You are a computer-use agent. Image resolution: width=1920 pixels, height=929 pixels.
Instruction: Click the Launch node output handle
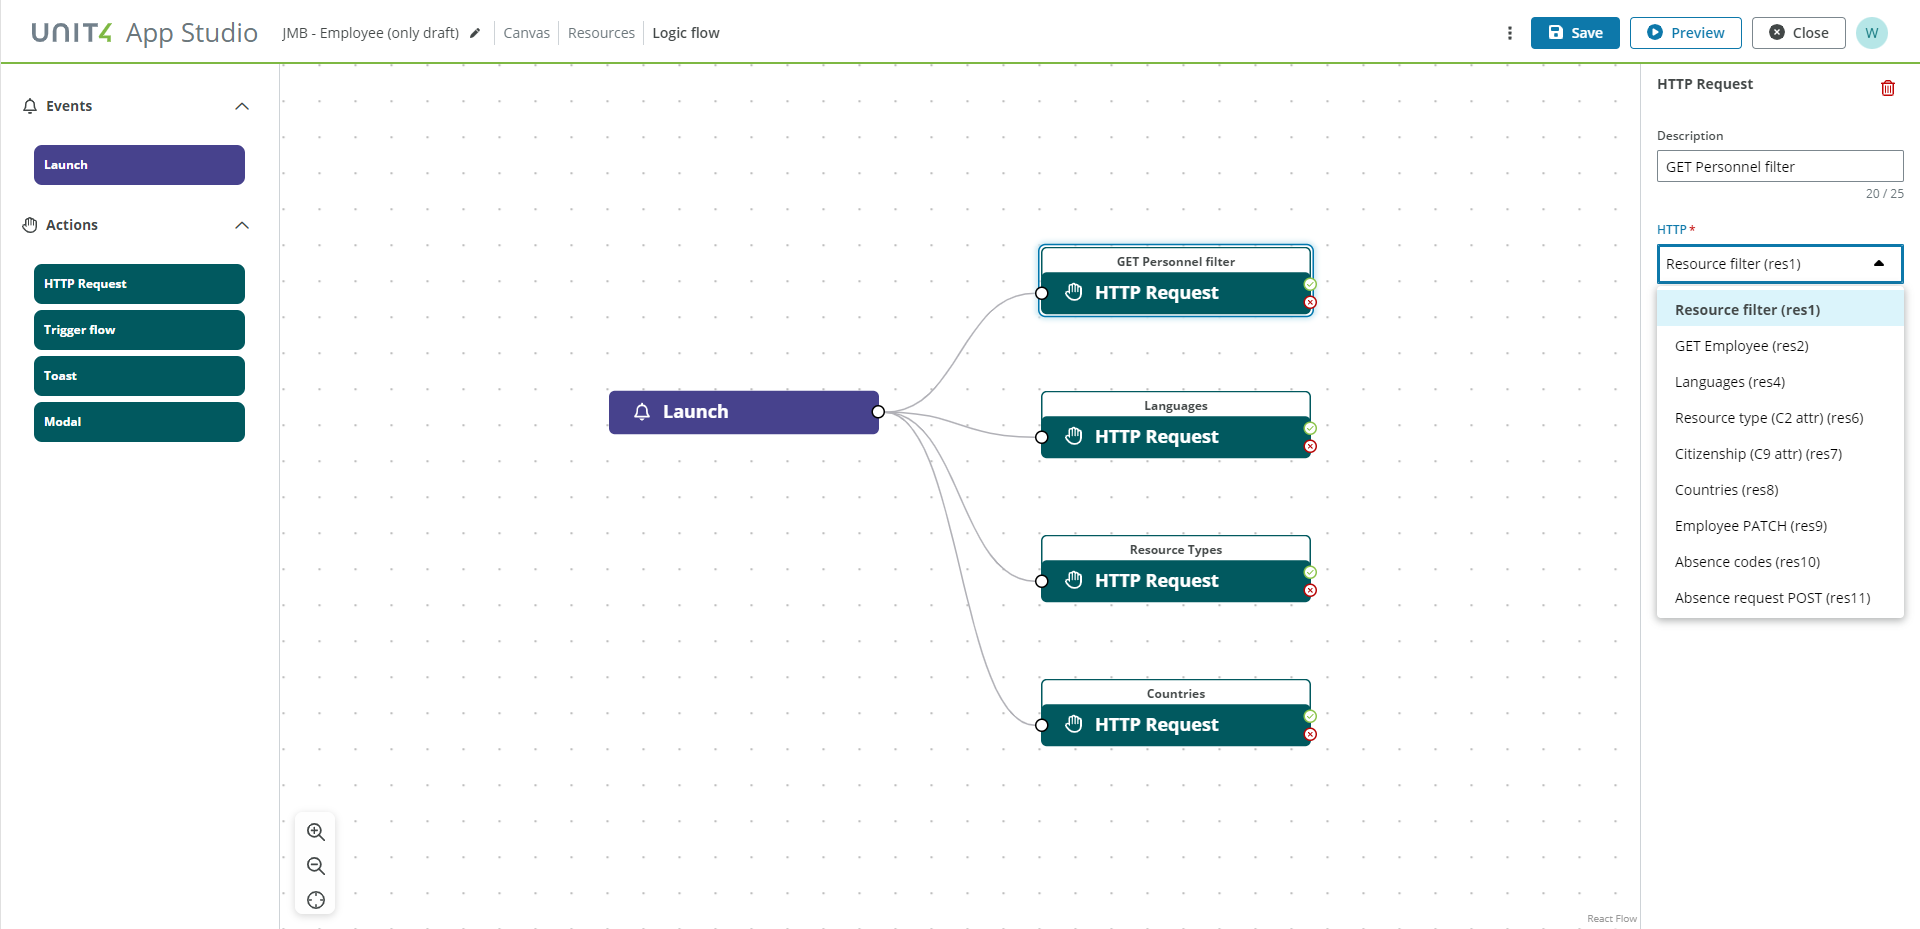[x=878, y=412]
